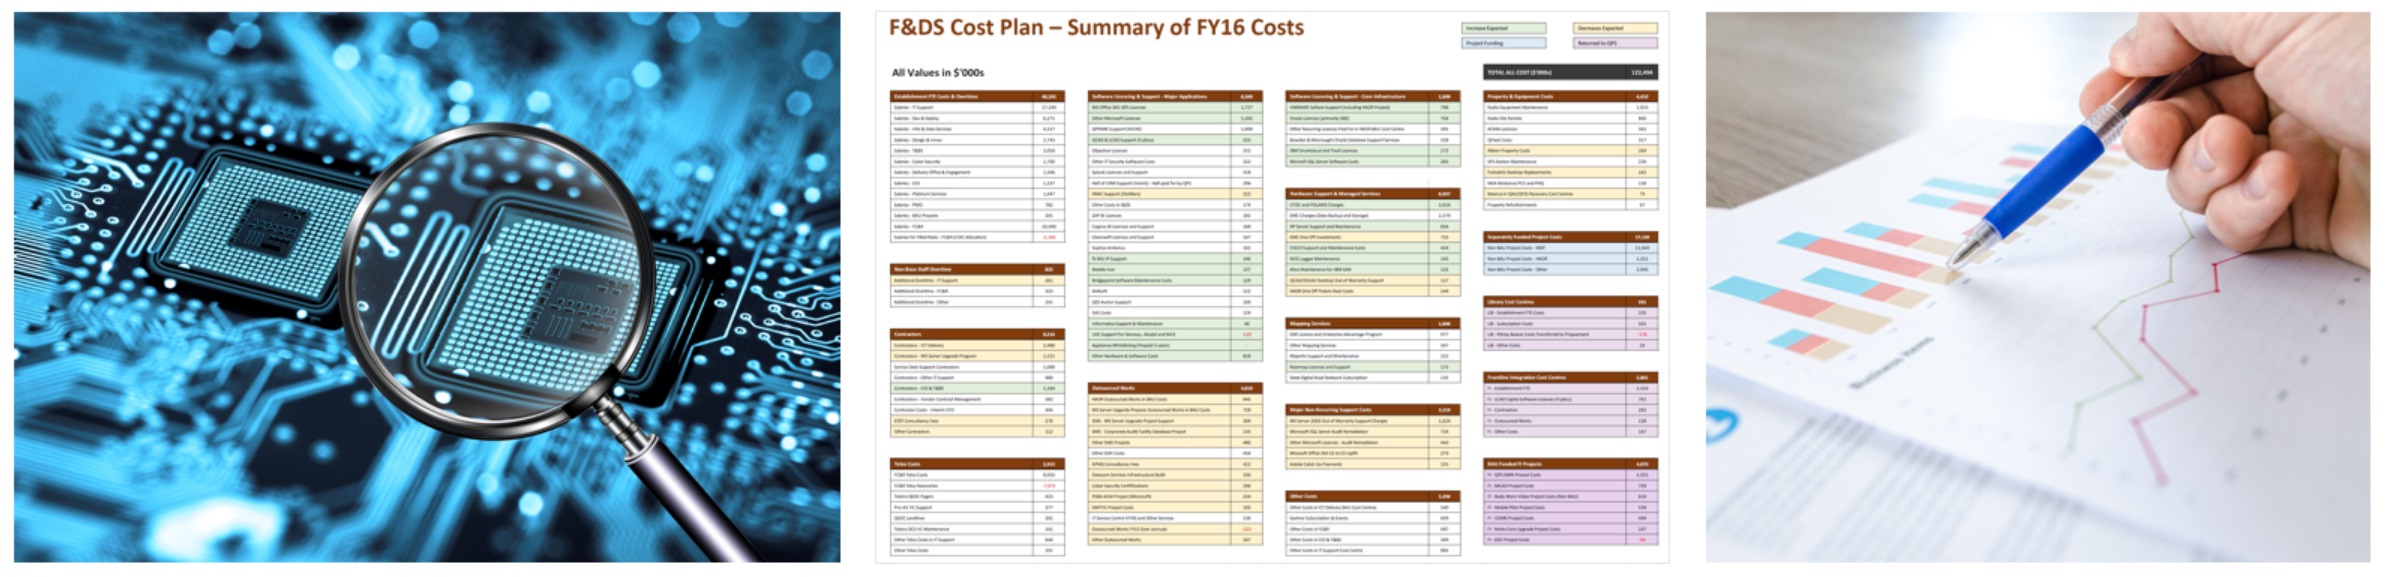This screenshot has height=577, width=2391.
Task: Select the Outsourced Works table header
Action: 1174,388
